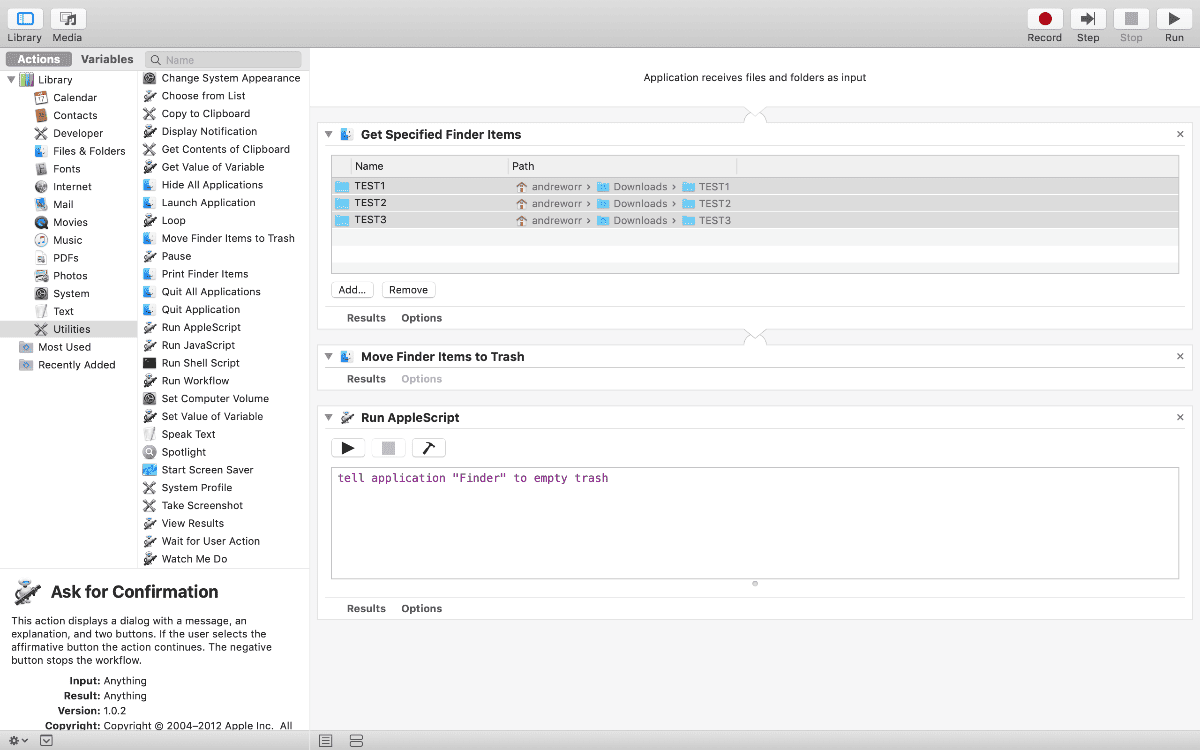The width and height of the screenshot is (1200, 750).
Task: Open the gear action menu
Action: click(17, 741)
